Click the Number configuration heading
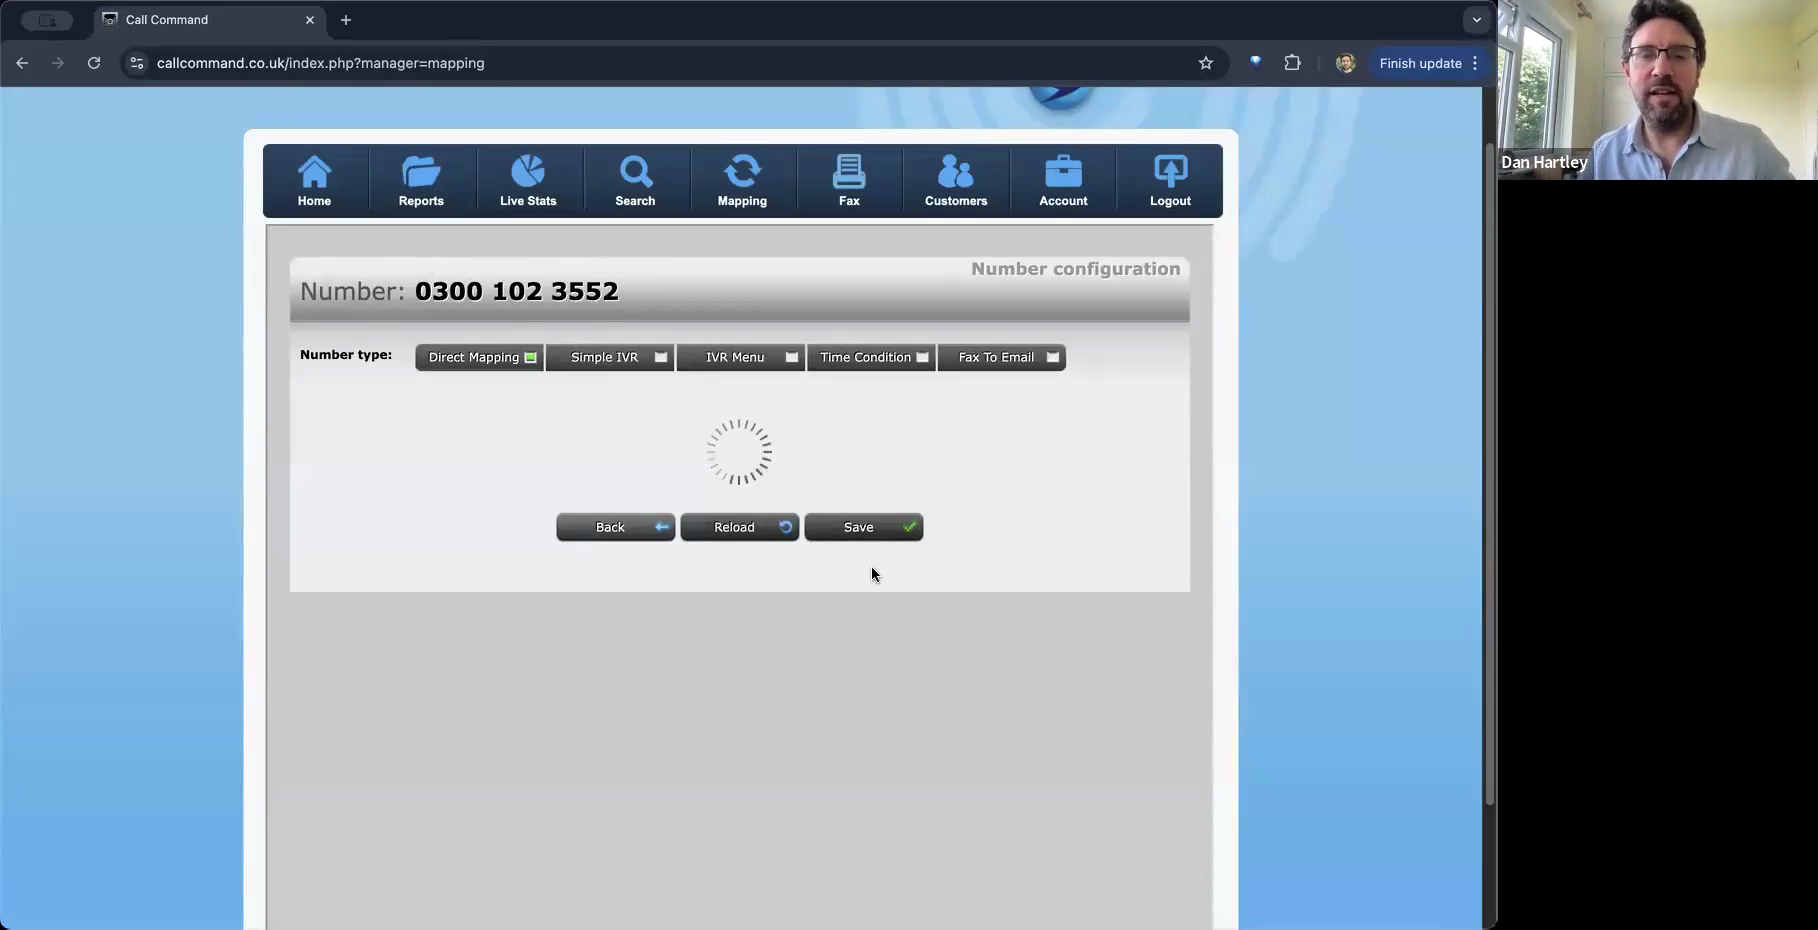The height and width of the screenshot is (930, 1818). (1076, 269)
